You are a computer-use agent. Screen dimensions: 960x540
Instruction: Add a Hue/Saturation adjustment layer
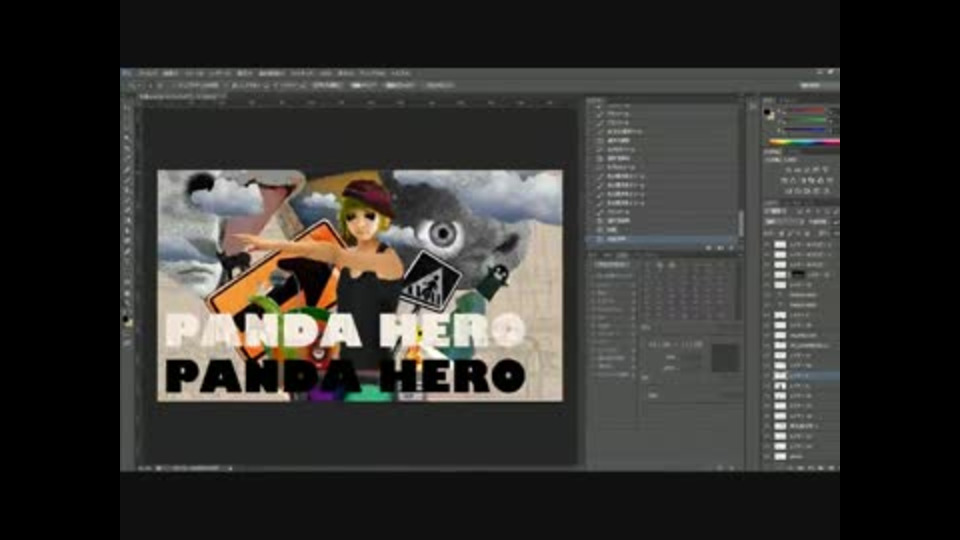782,181
